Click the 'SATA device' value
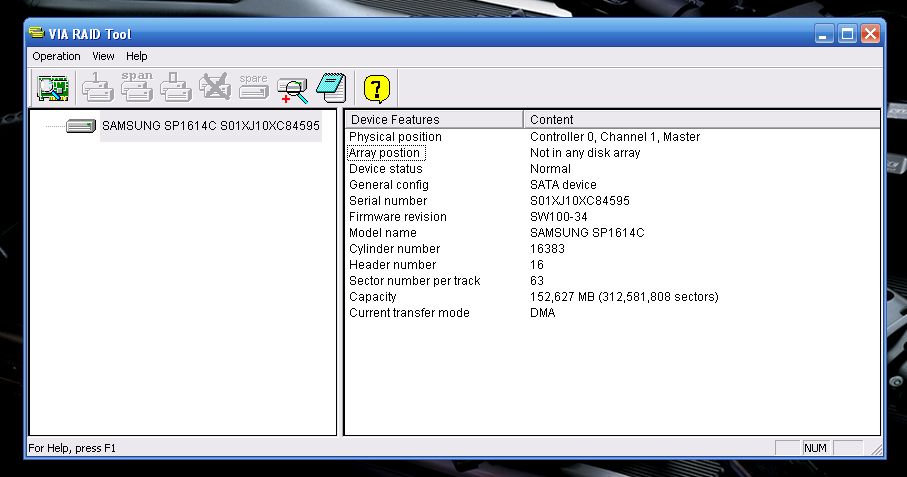907x477 pixels. tap(563, 185)
